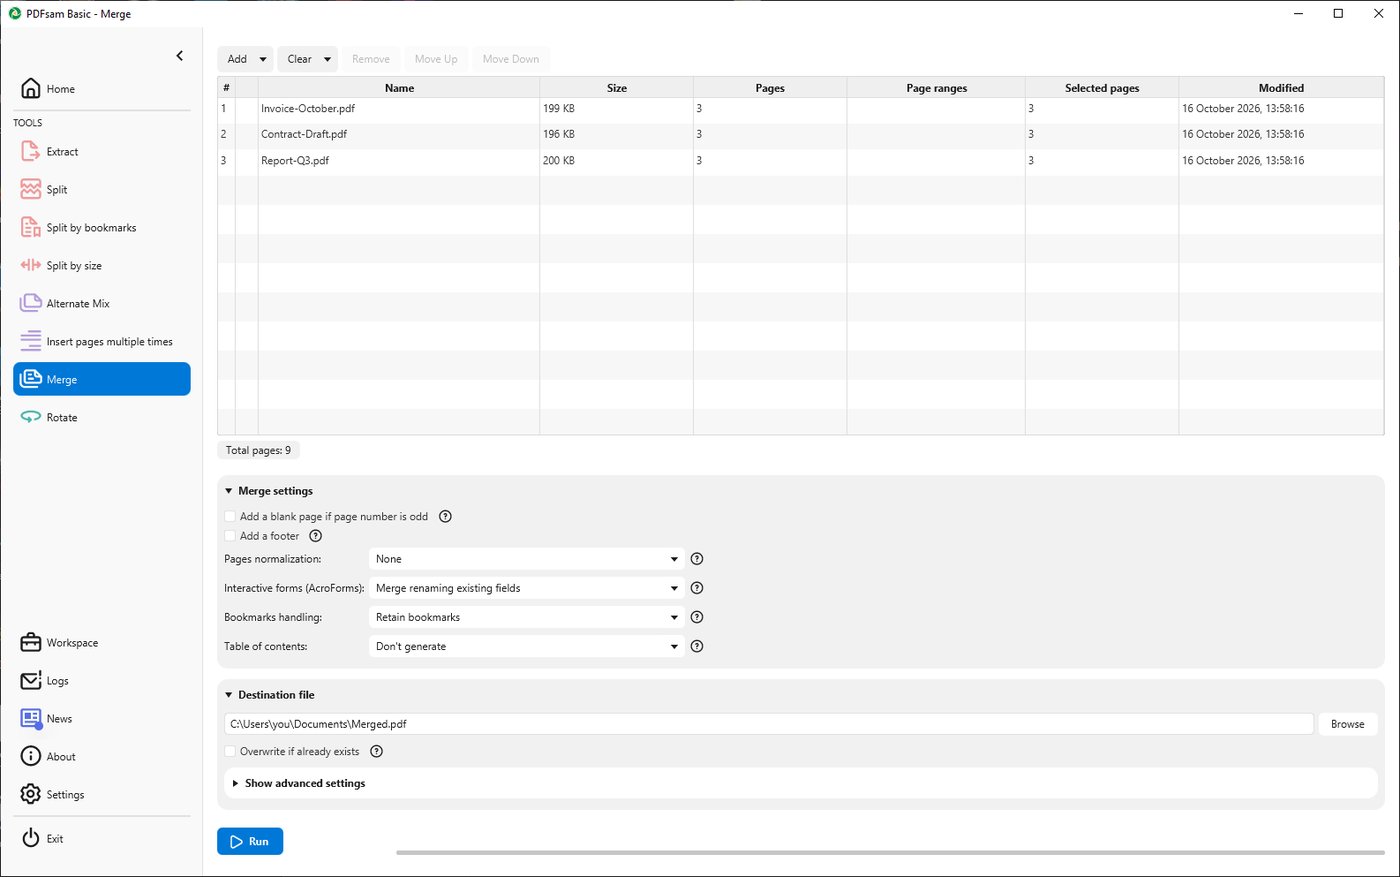Image resolution: width=1400 pixels, height=877 pixels.
Task: Click the About info icon
Action: (x=31, y=756)
